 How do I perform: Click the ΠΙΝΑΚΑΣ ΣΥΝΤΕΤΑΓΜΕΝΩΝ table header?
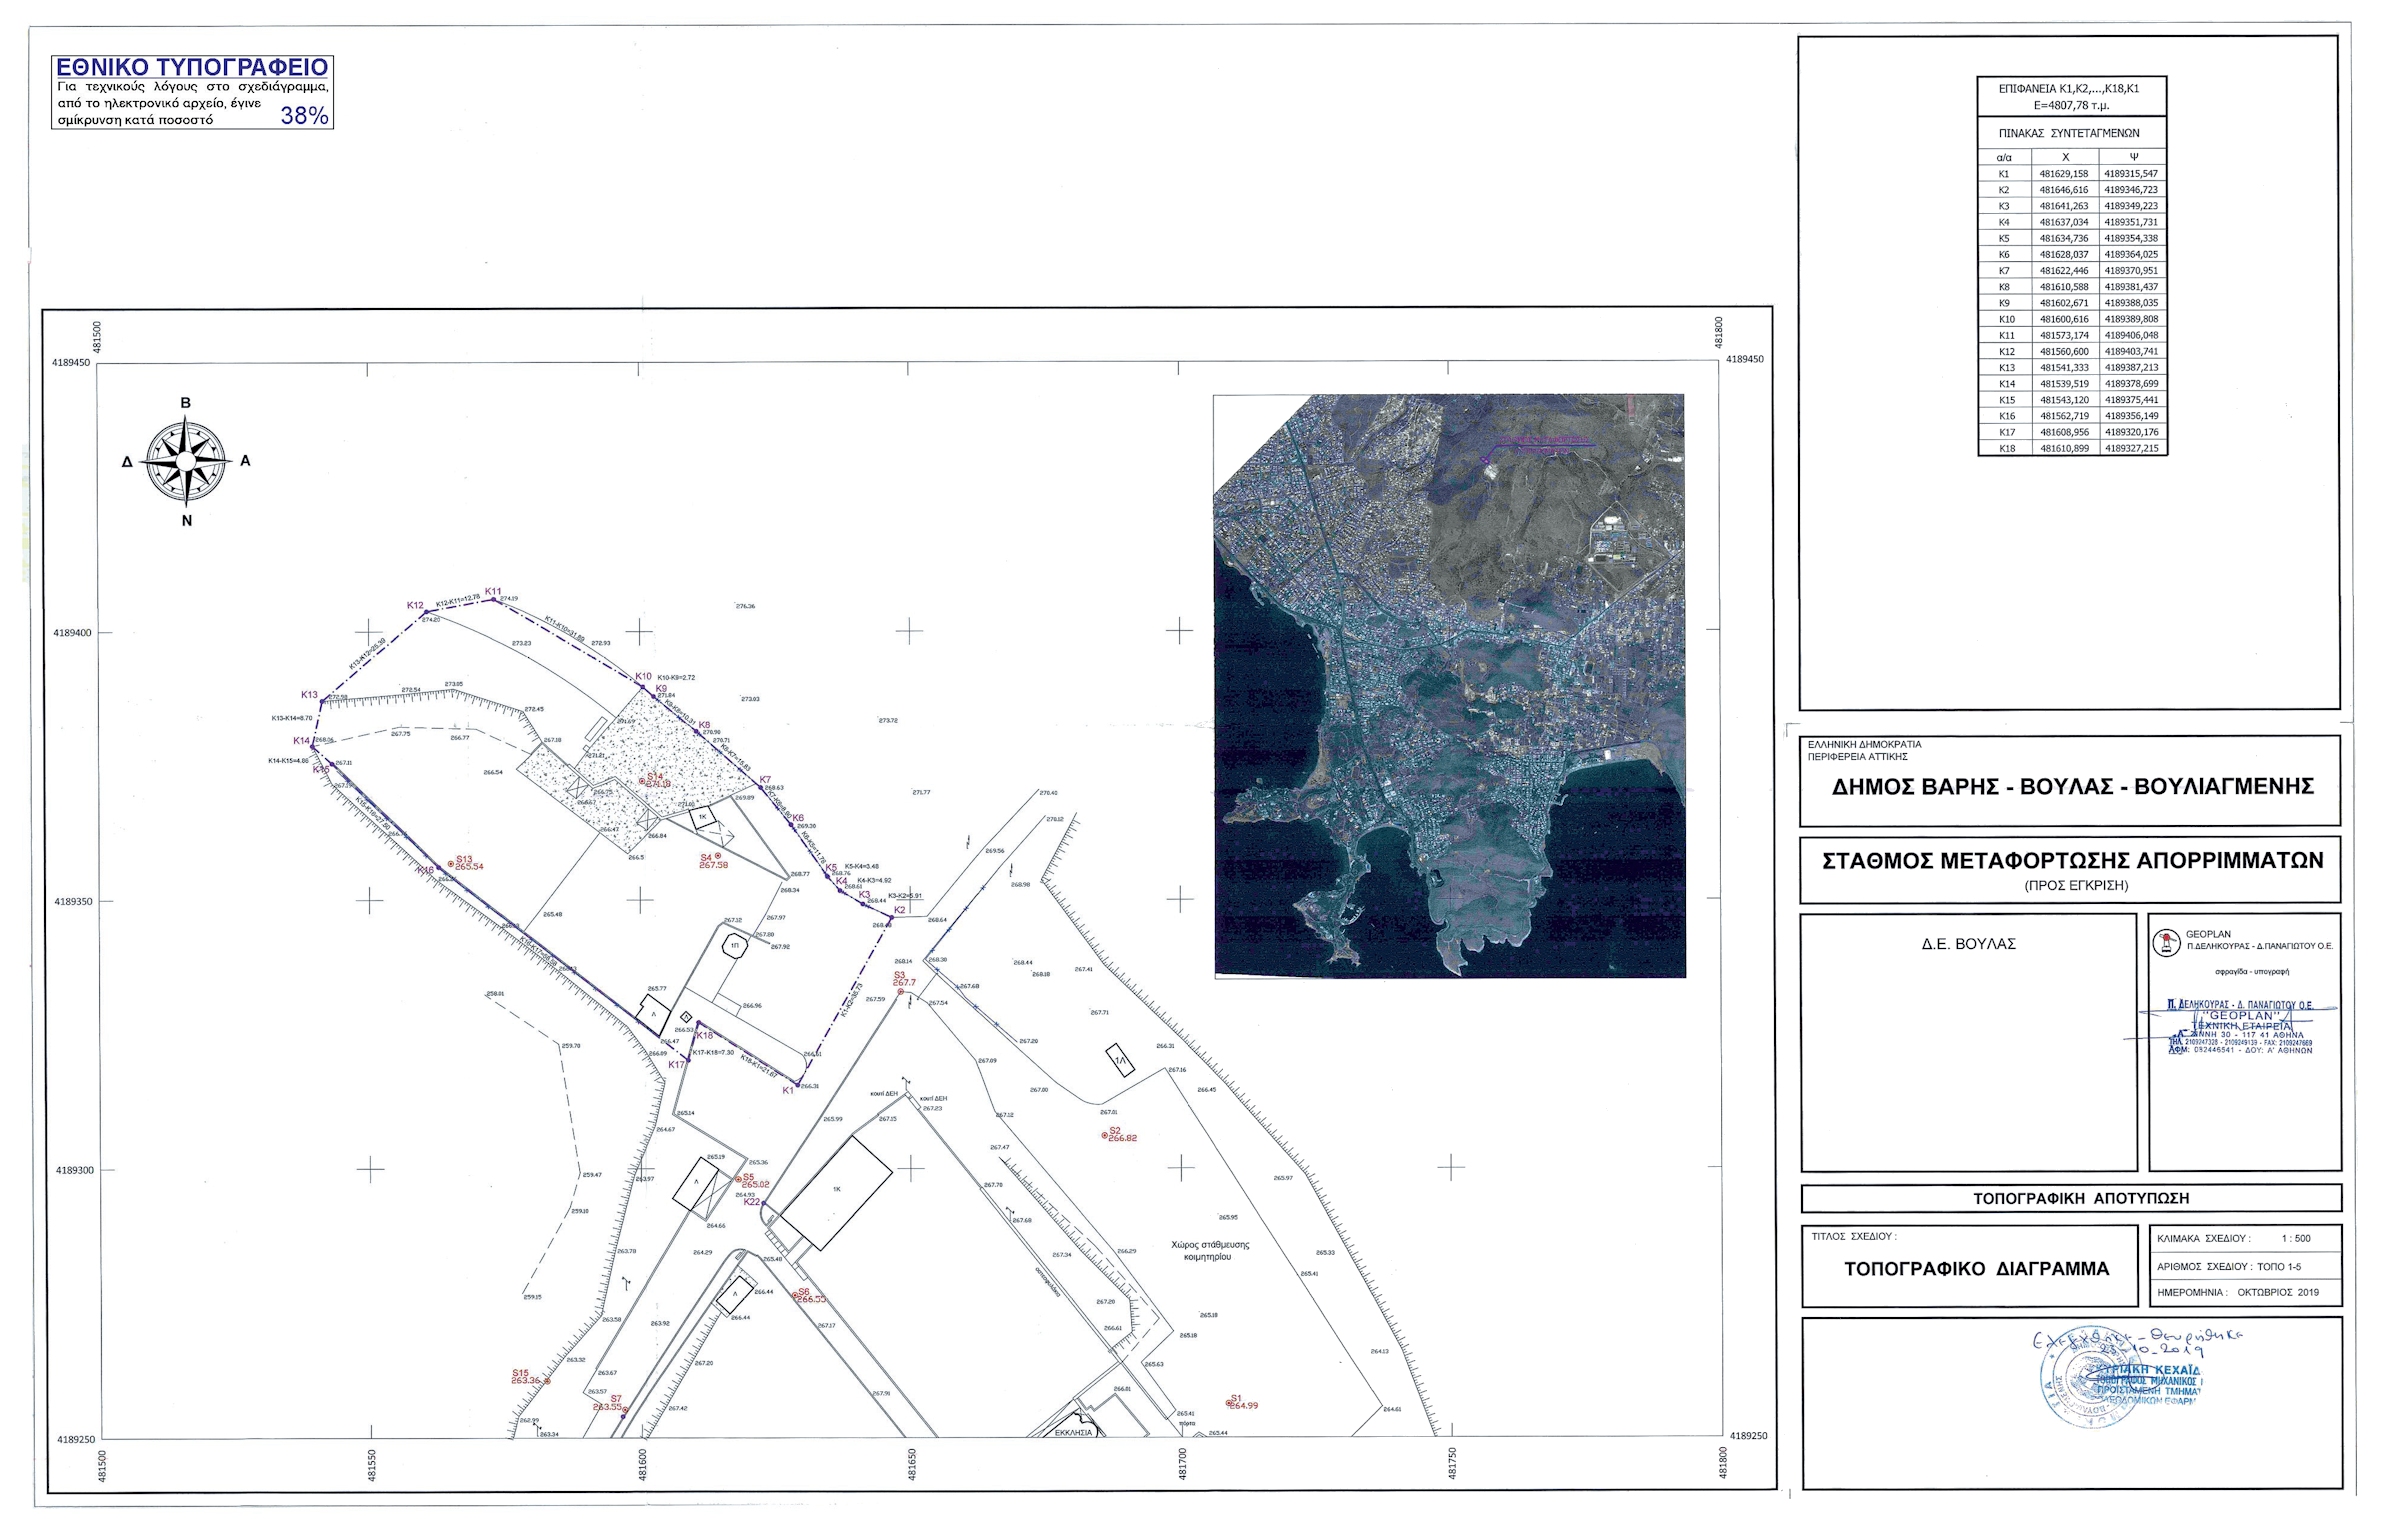coord(2069,133)
